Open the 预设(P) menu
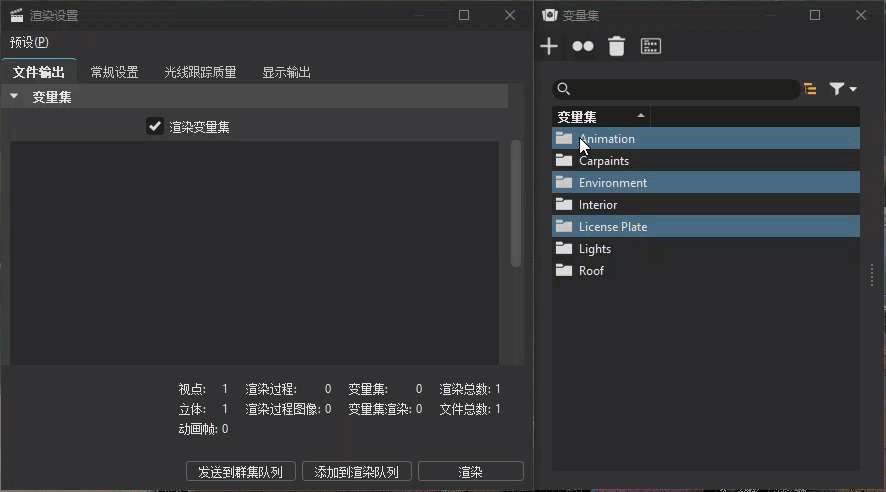886x492 pixels. tap(29, 42)
